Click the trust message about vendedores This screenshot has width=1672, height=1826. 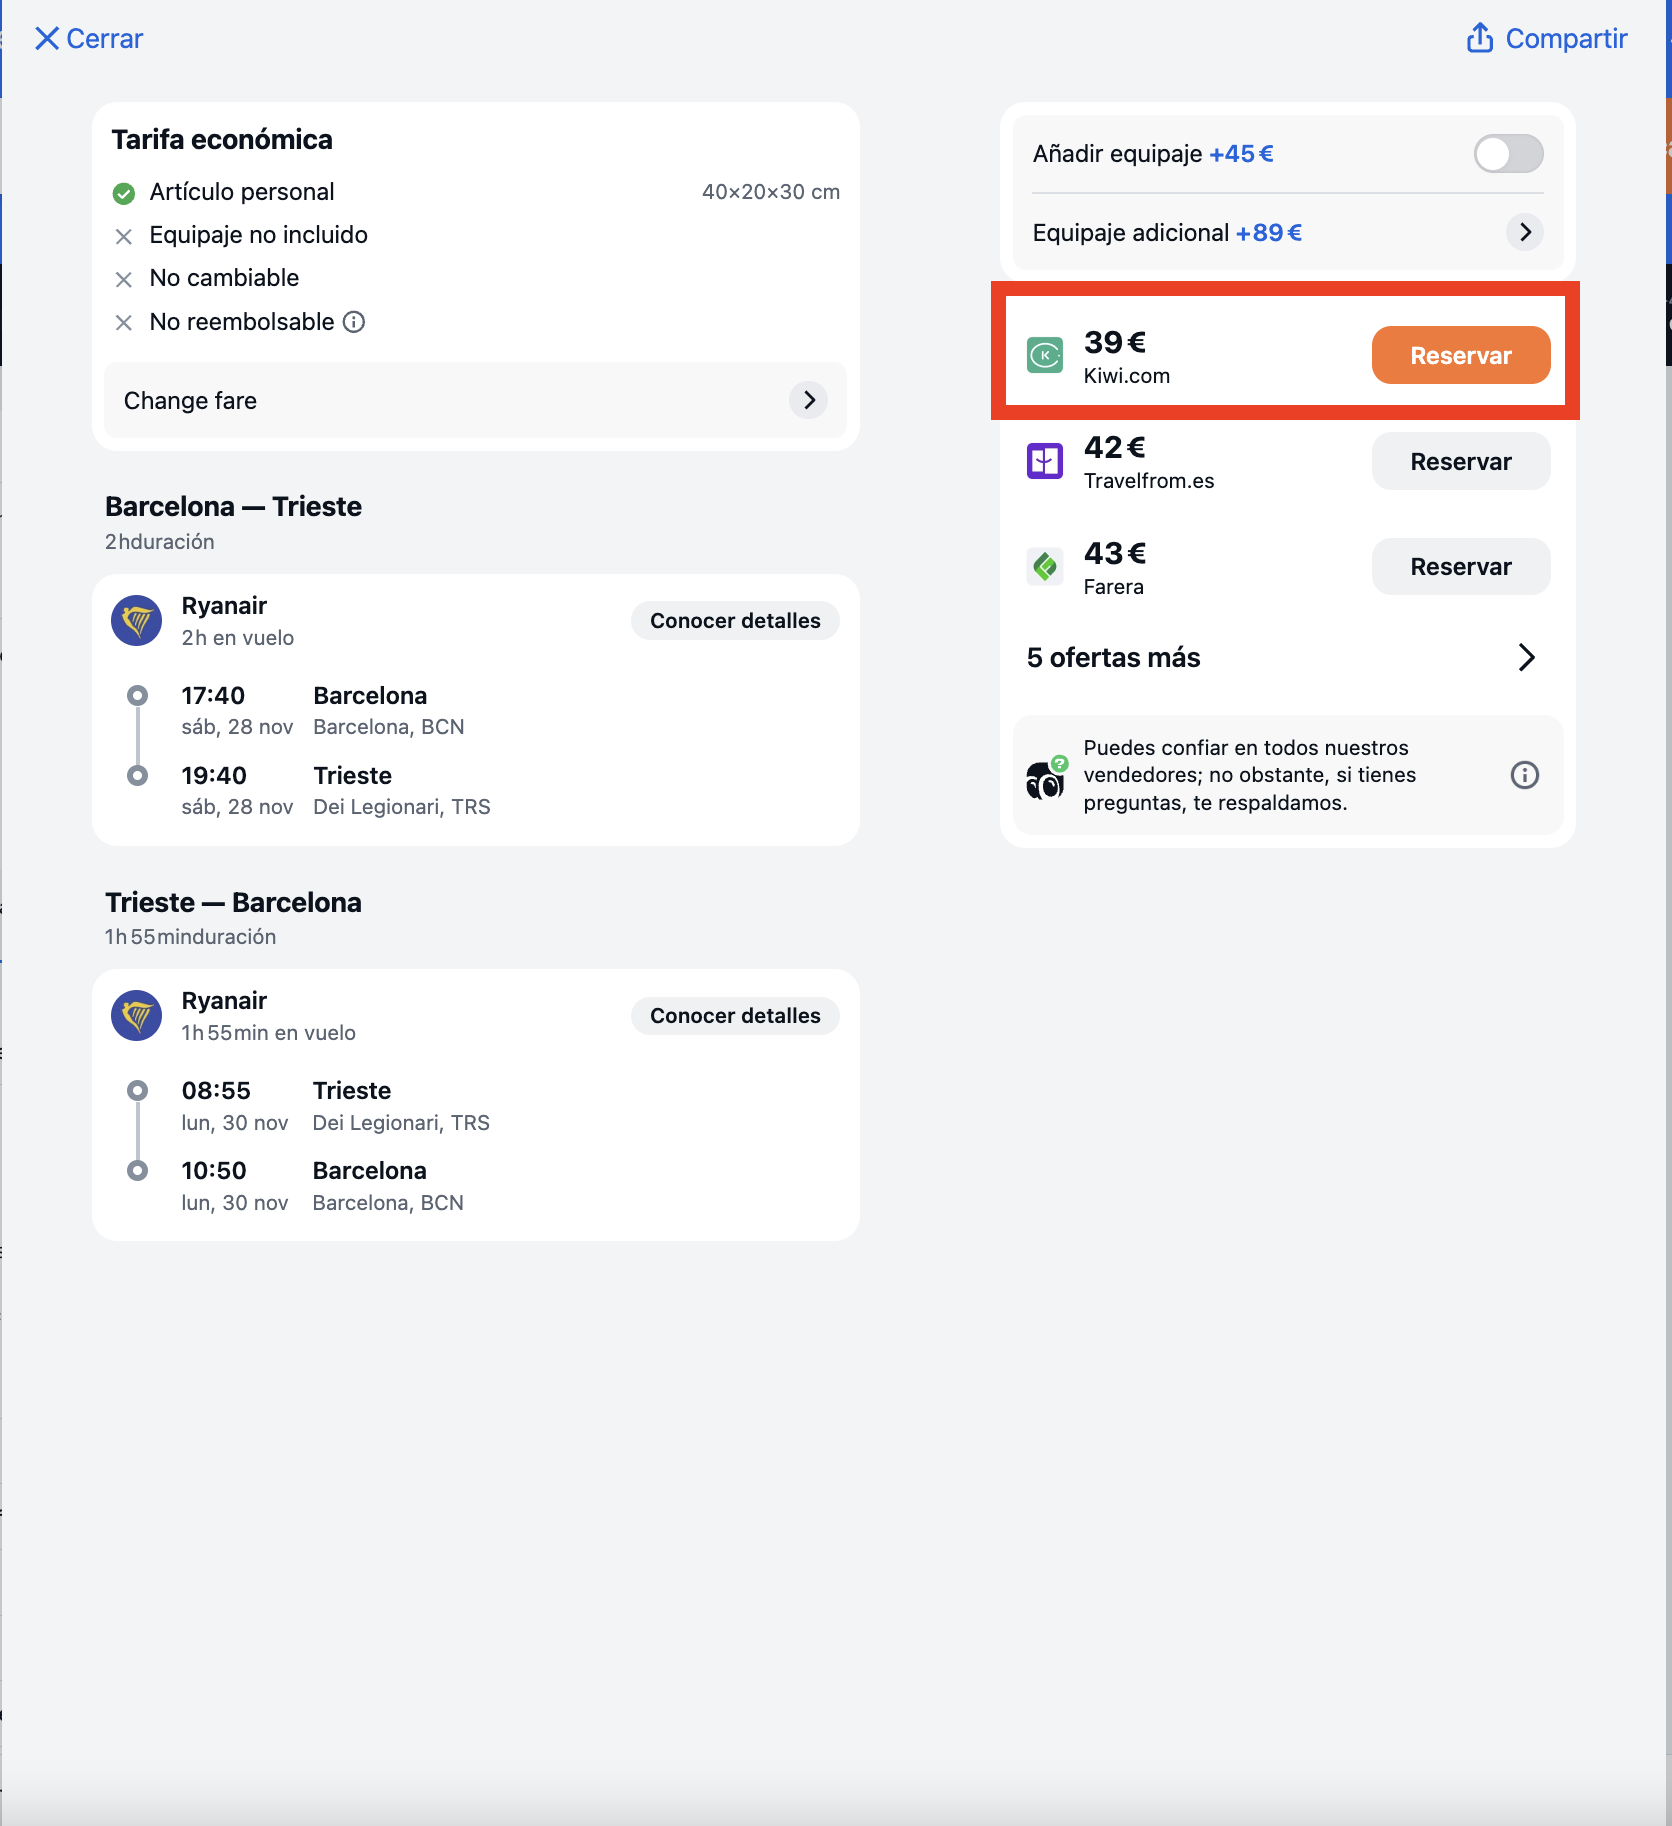tap(1250, 775)
